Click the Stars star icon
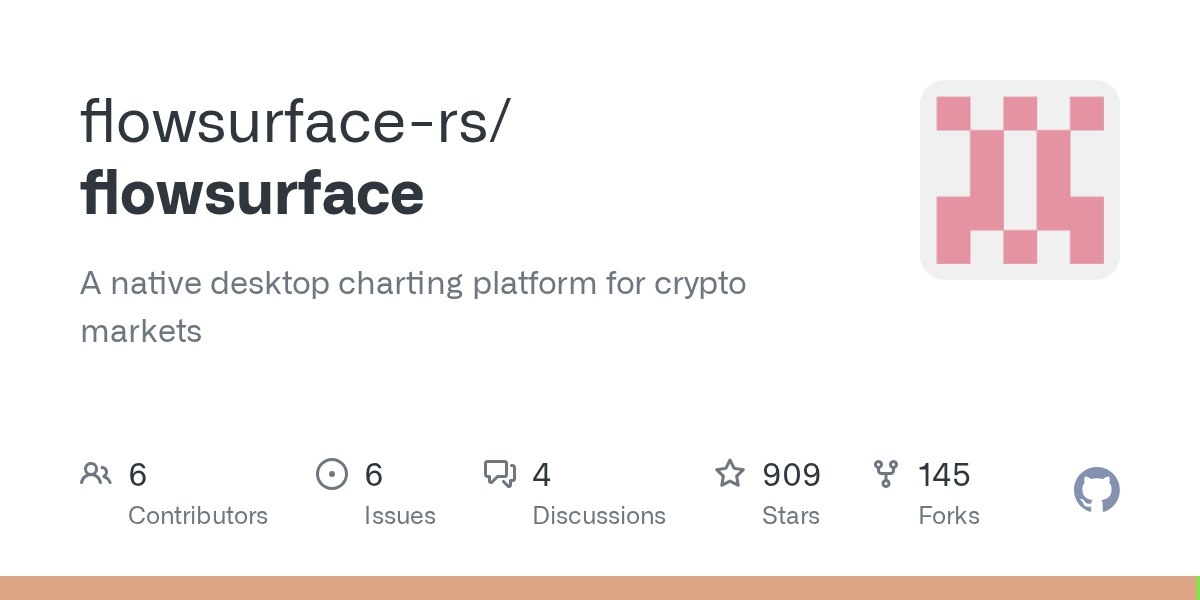Viewport: 1200px width, 600px height. pos(730,473)
